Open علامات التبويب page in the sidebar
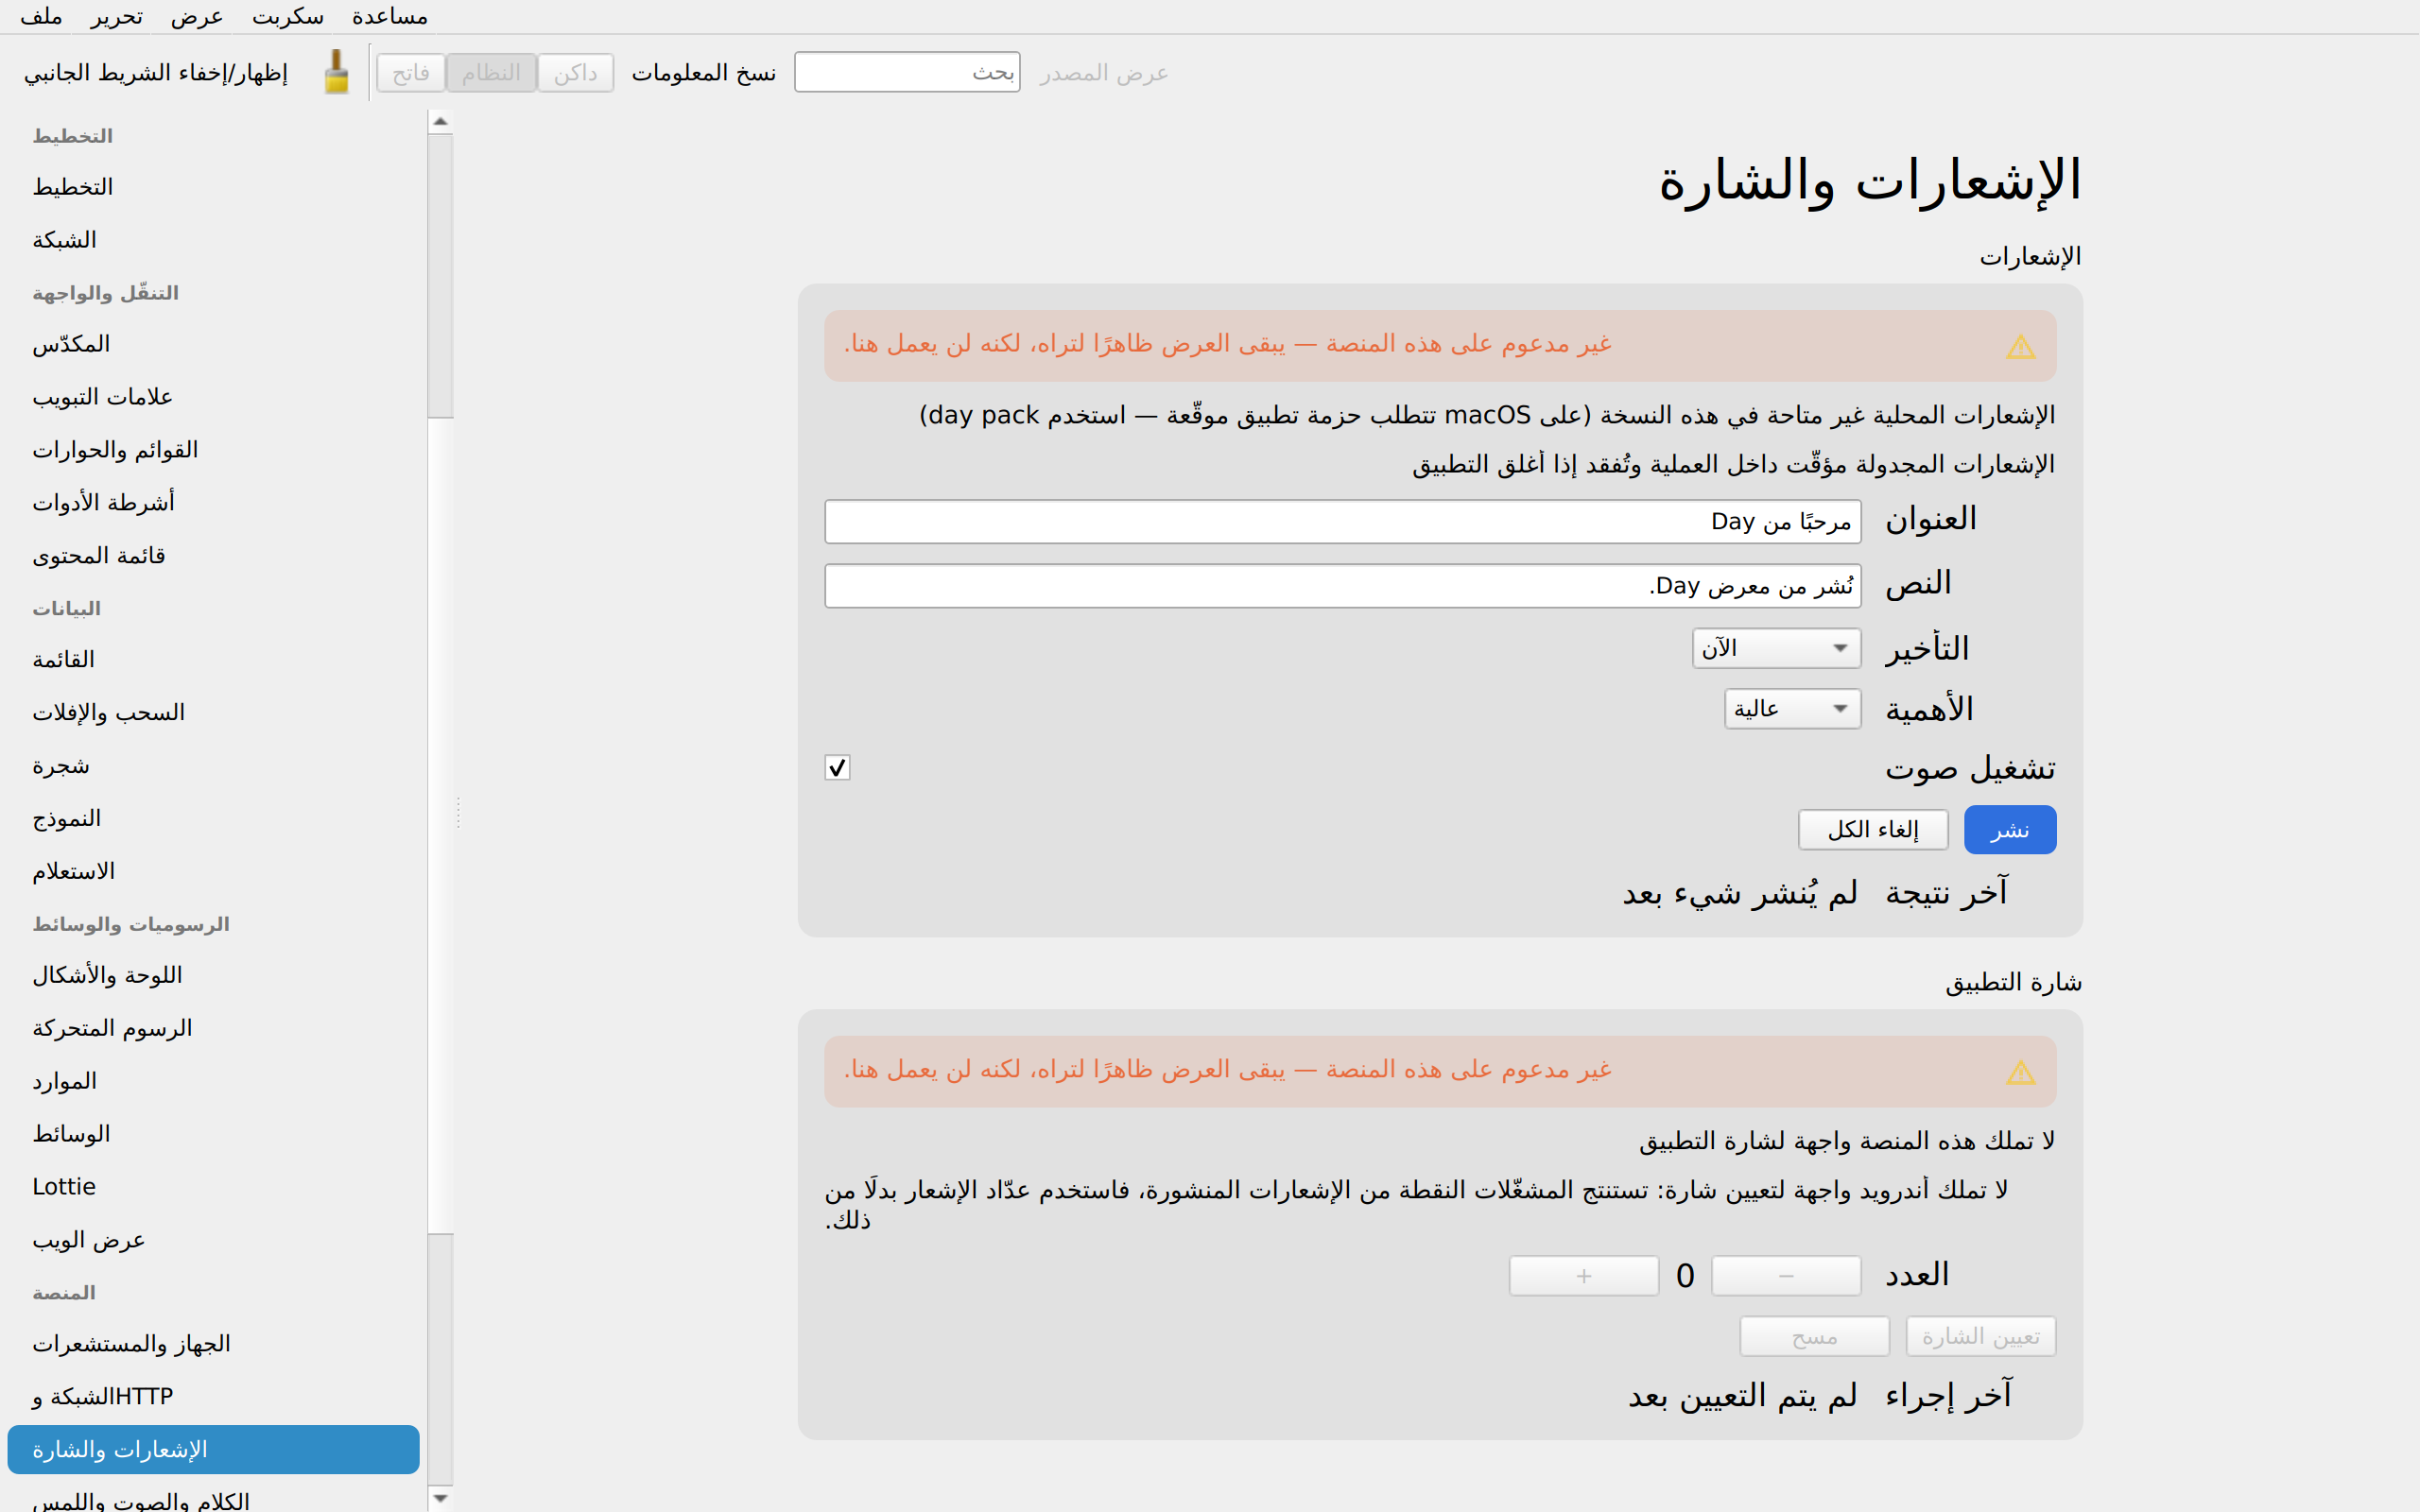This screenshot has height=1512, width=2420. tap(213, 397)
